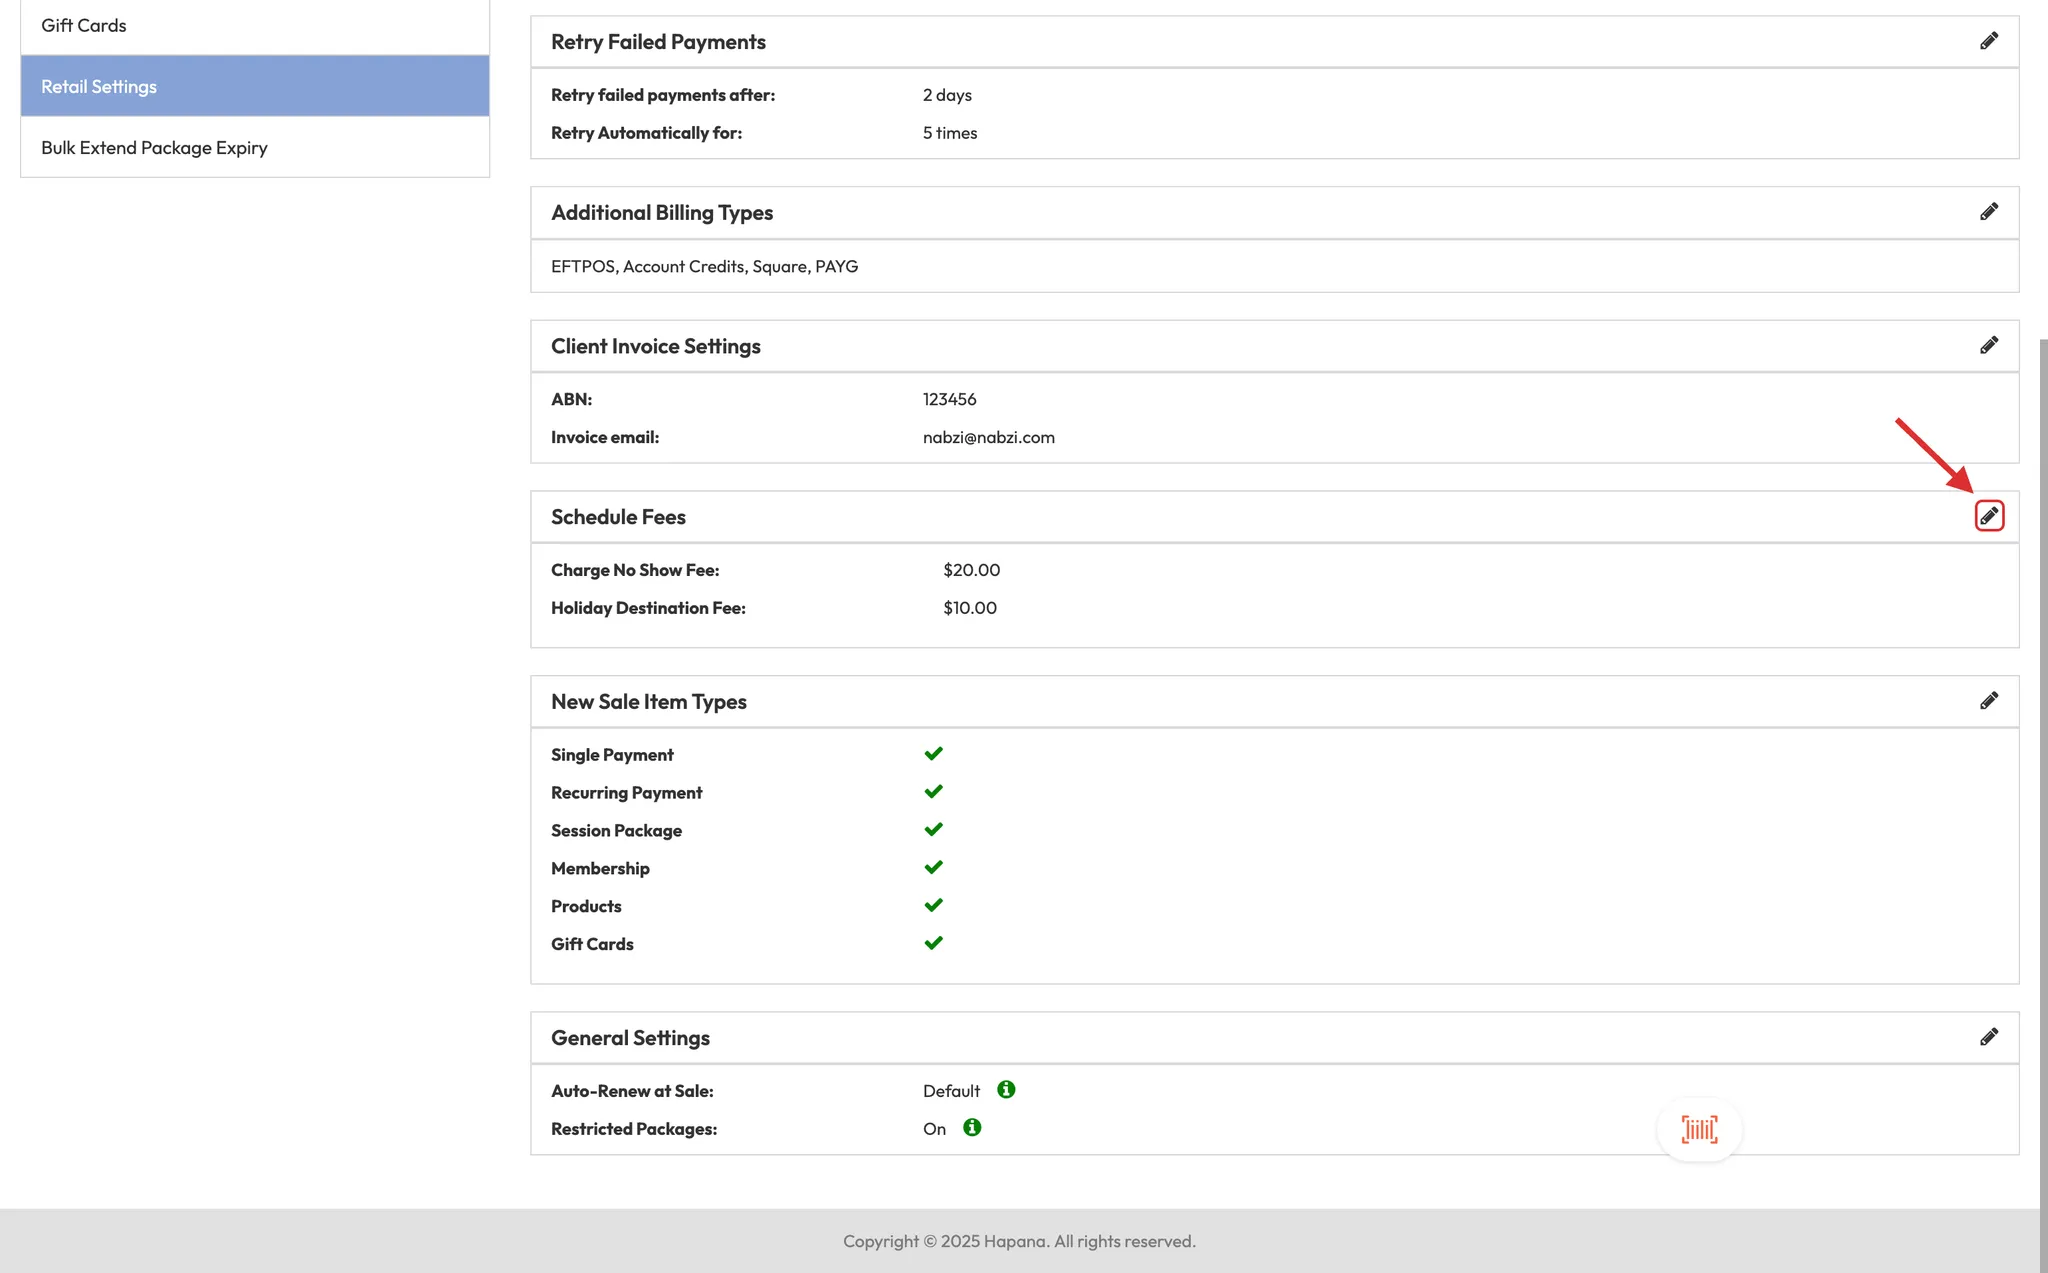Edit the Retry Failed Payments section
This screenshot has height=1273, width=2048.
pyautogui.click(x=1988, y=41)
